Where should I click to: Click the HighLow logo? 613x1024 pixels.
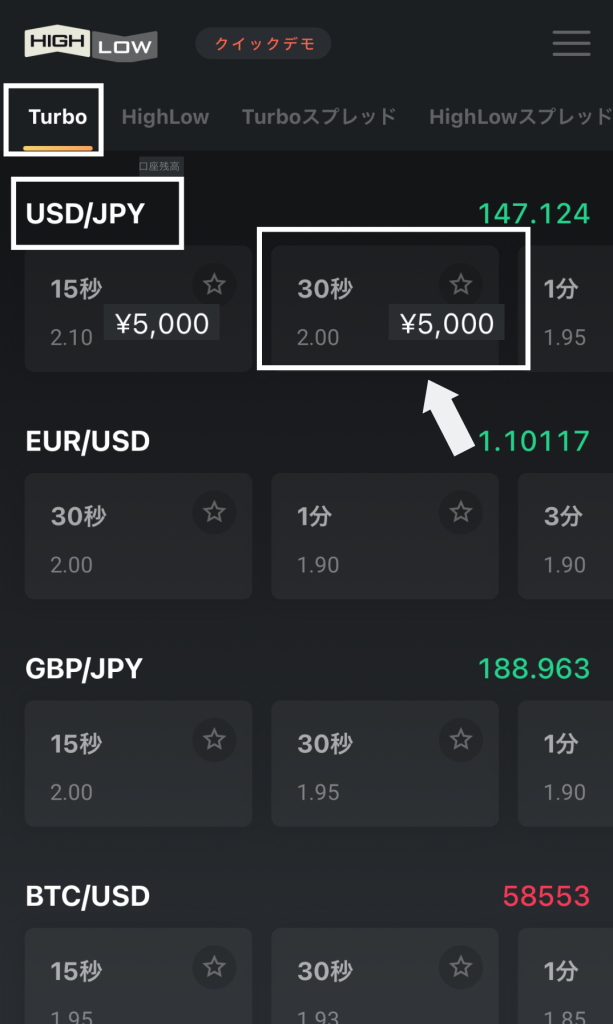click(x=91, y=44)
